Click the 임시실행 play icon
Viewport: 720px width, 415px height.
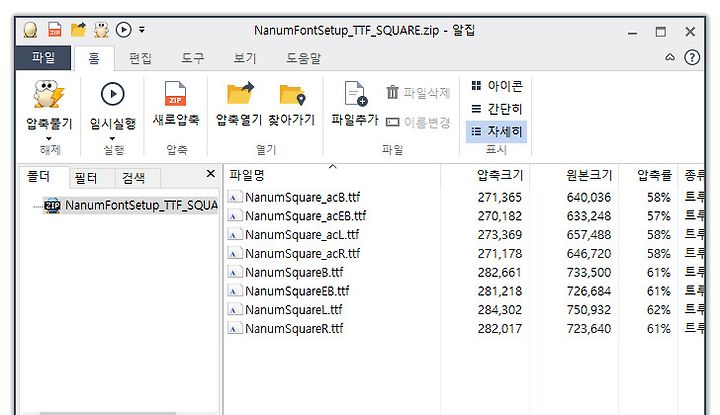point(112,94)
